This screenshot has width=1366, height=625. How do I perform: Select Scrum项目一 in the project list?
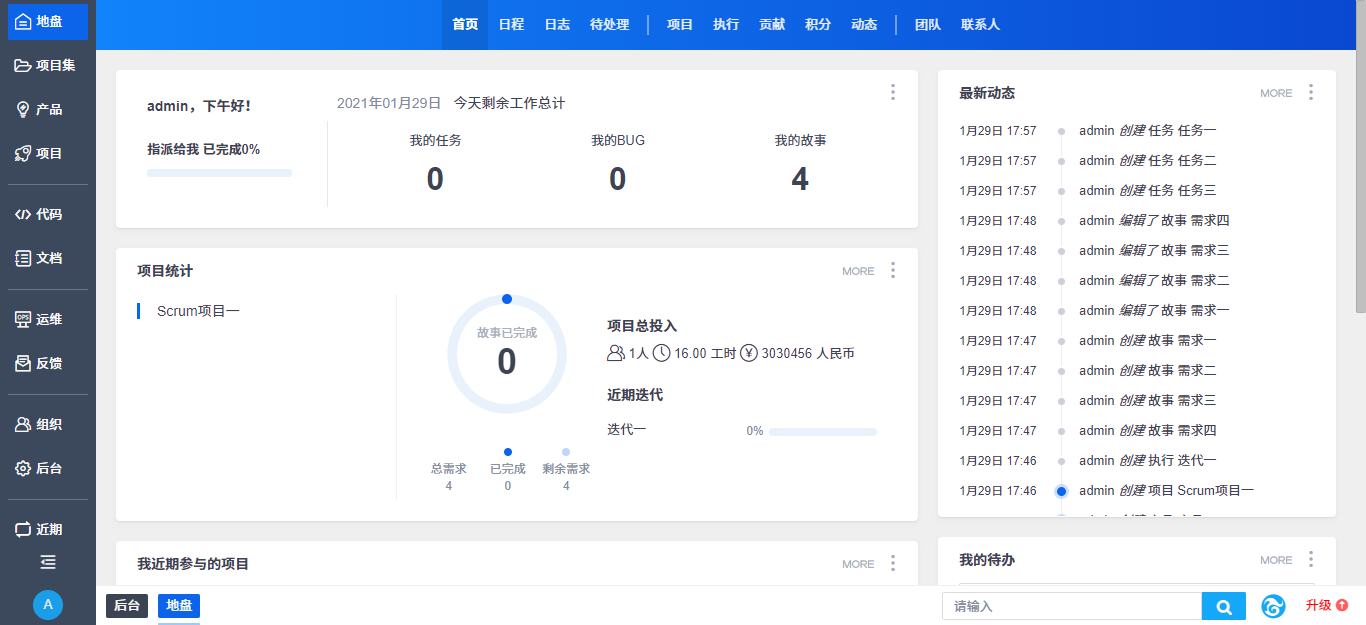tap(198, 311)
